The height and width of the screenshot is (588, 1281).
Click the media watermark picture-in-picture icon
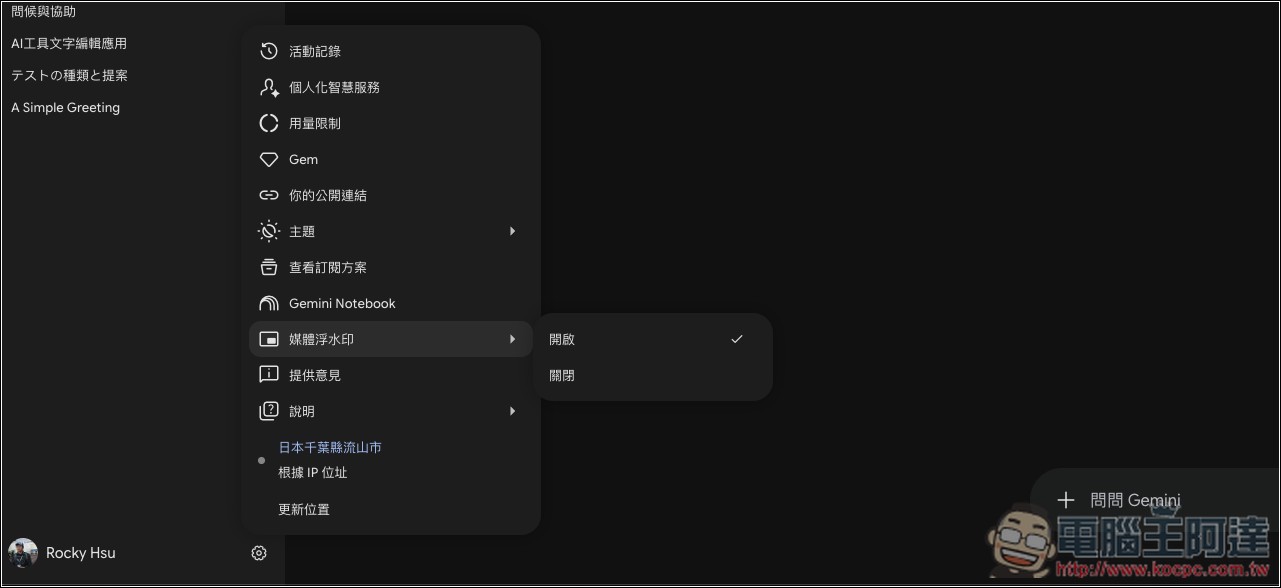coord(269,339)
